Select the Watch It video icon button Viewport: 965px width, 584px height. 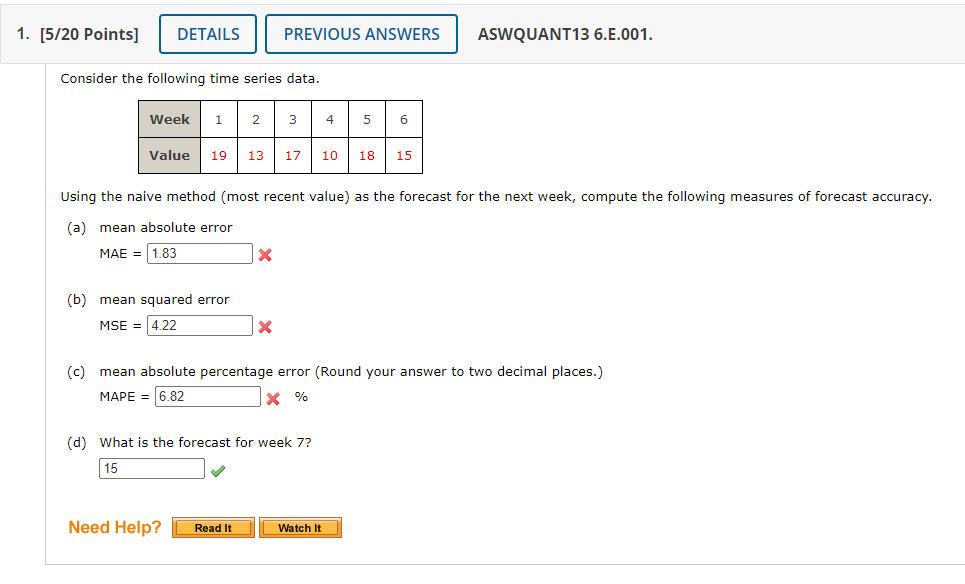pyautogui.click(x=300, y=527)
